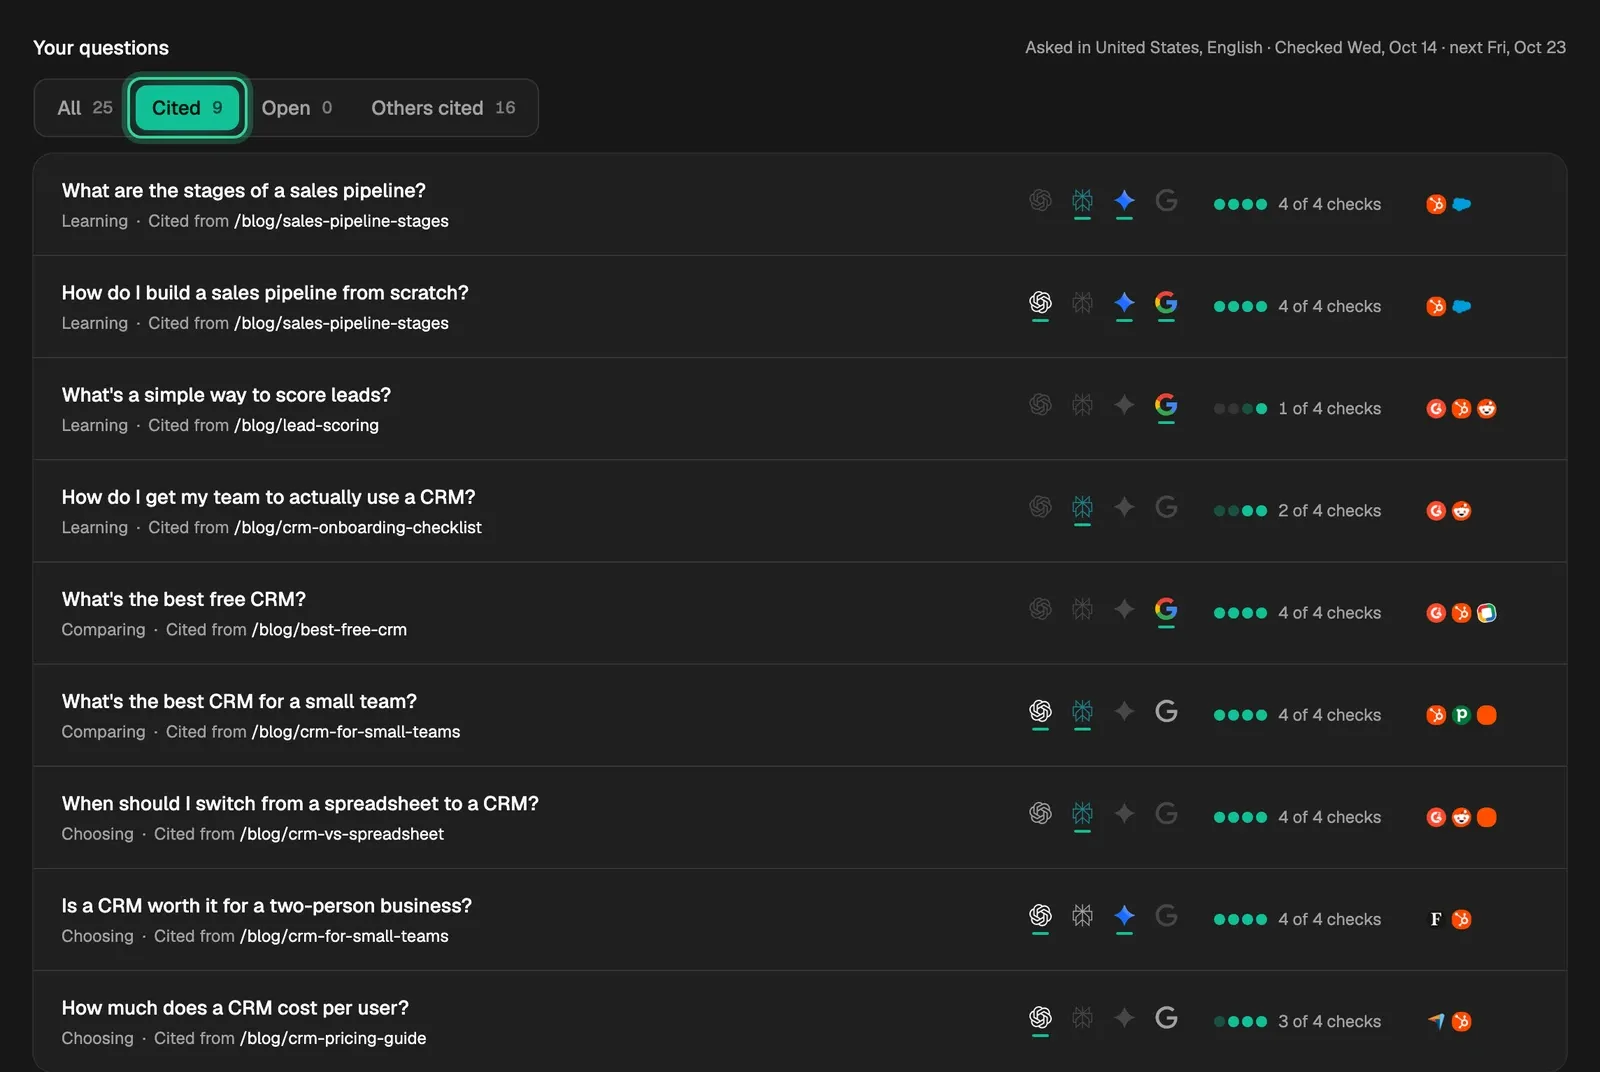Open question 'What's the best free CRM?'

[x=184, y=599]
